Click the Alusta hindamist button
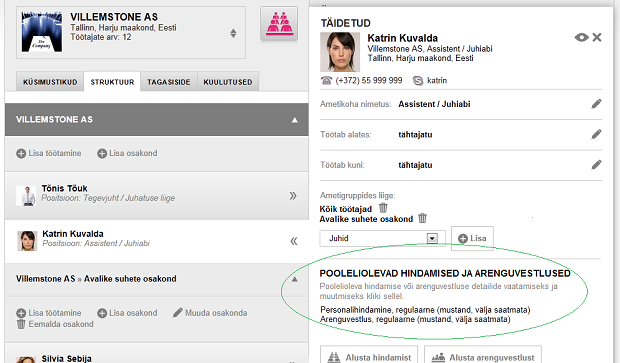This screenshot has width=620, height=363. (x=369, y=357)
